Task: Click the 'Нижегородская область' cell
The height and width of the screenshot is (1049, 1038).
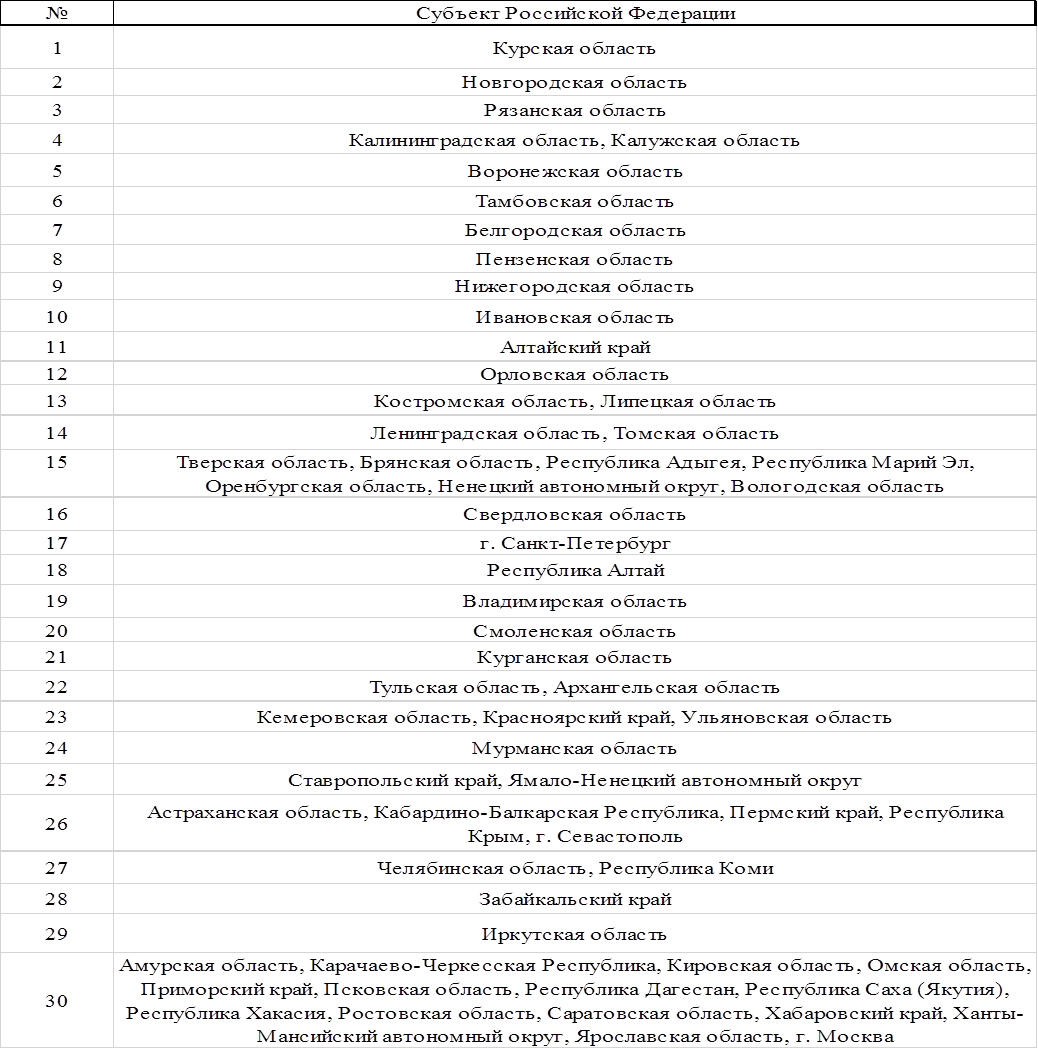Action: coord(575,286)
